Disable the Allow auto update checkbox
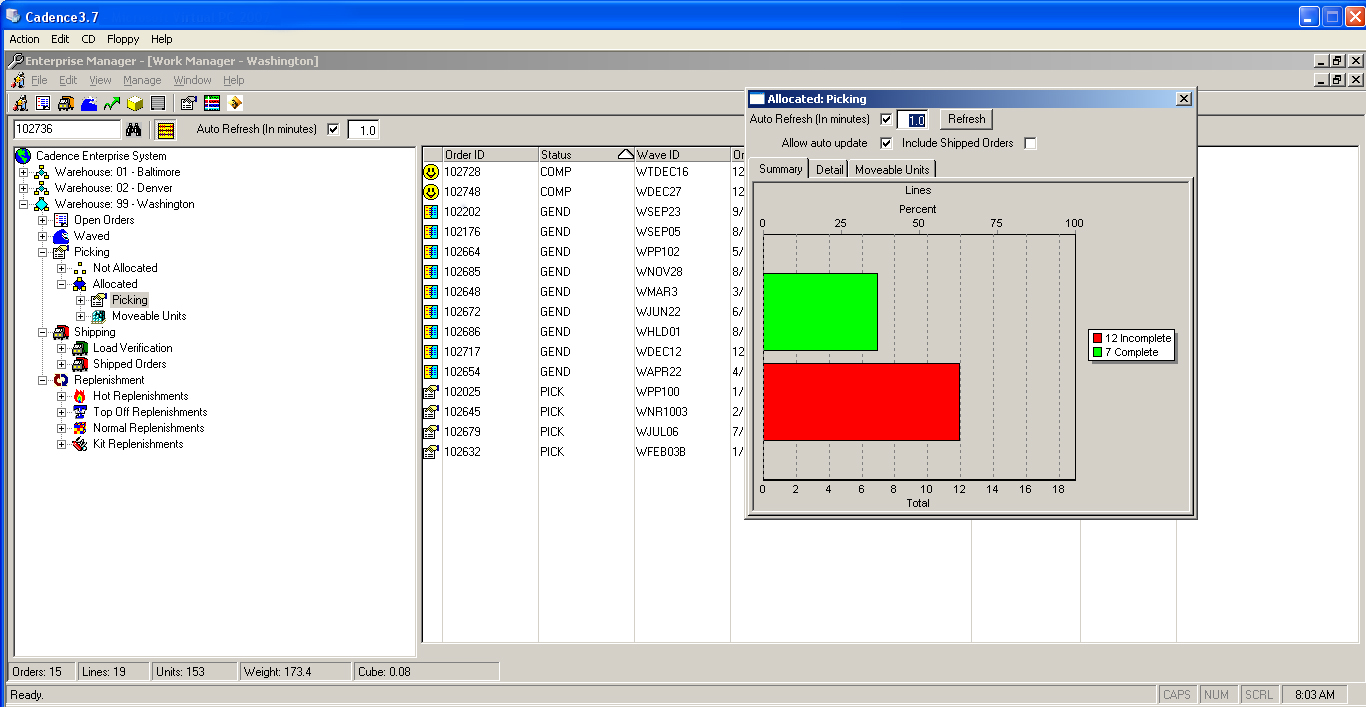This screenshot has width=1366, height=707. [x=886, y=142]
